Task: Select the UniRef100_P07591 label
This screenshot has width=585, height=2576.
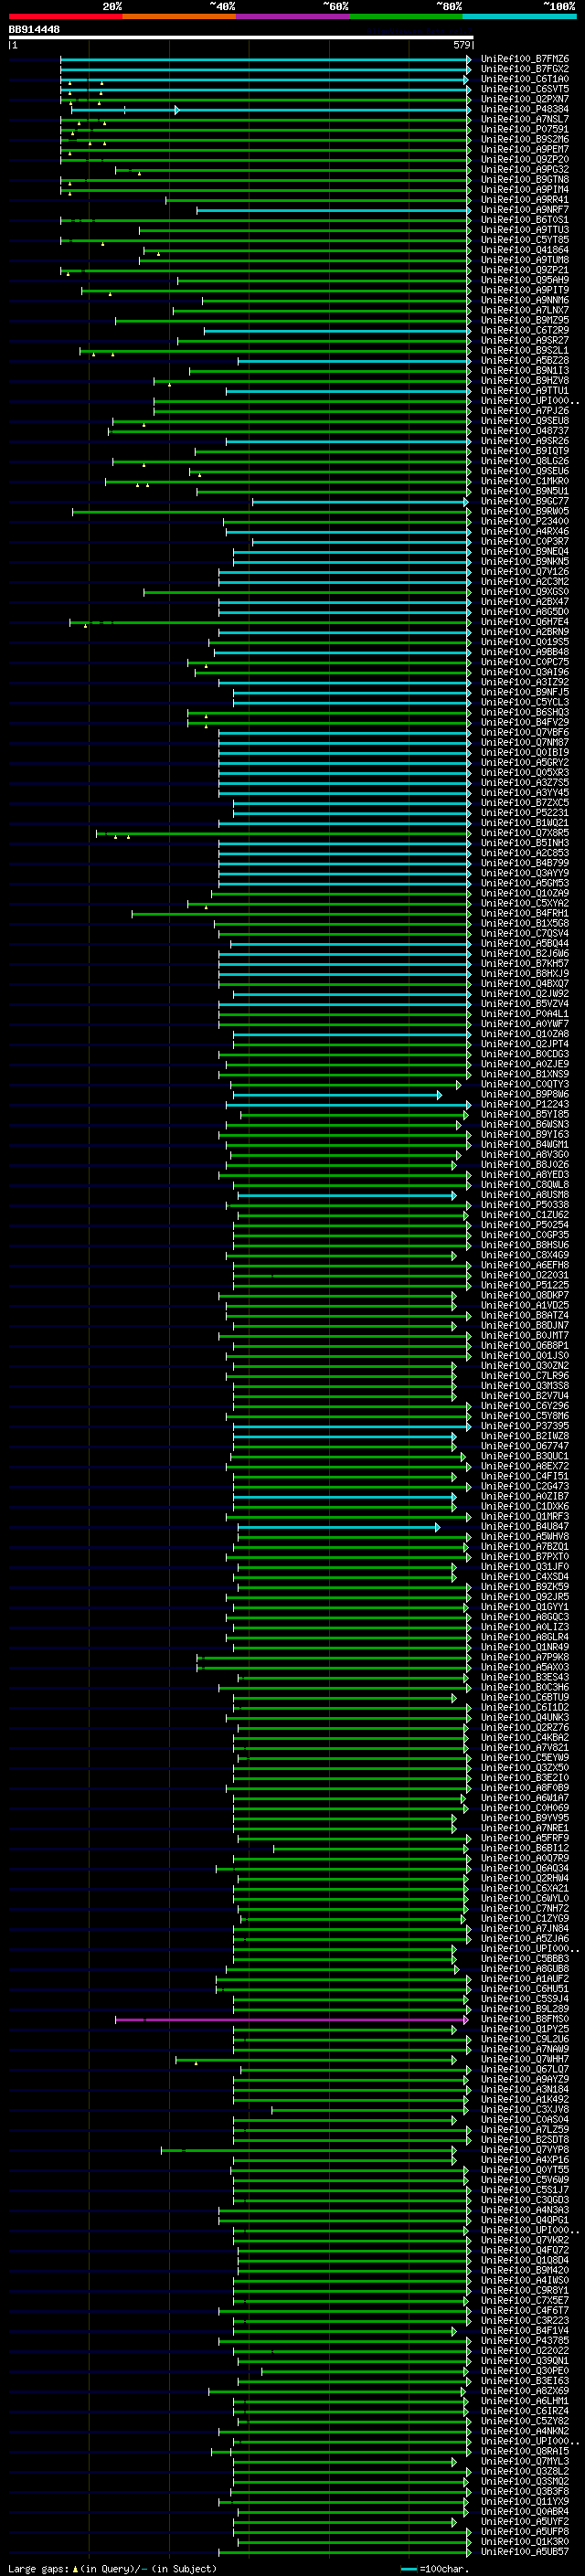Action: (524, 129)
